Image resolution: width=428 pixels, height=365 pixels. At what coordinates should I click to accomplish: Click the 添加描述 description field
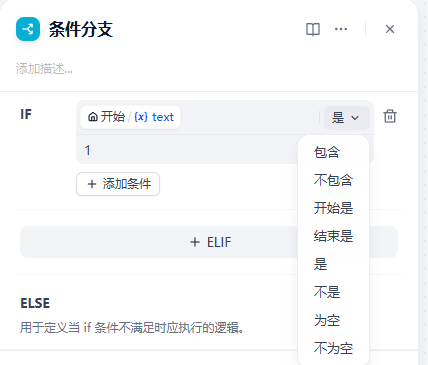tap(44, 69)
